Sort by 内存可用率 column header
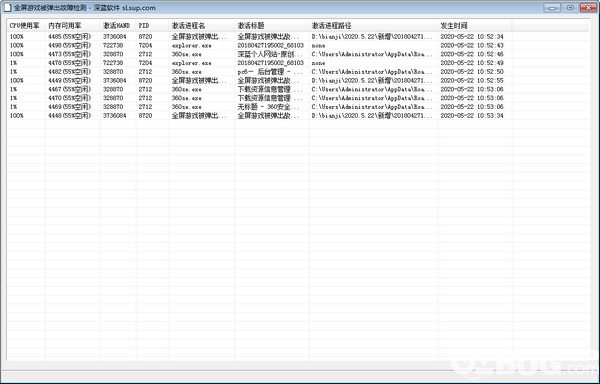Image resolution: width=600 pixels, height=384 pixels. 73,26
